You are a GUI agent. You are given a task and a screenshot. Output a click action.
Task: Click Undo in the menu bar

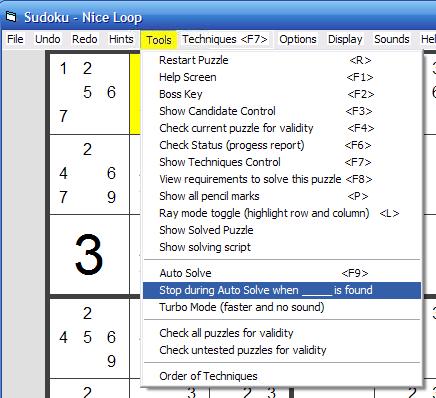(48, 39)
